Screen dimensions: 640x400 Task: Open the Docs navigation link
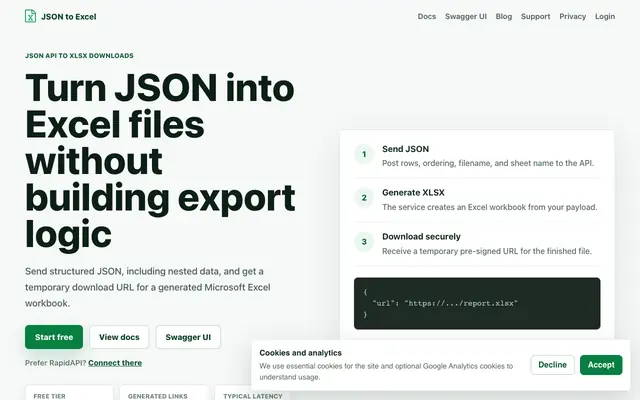pyautogui.click(x=427, y=17)
